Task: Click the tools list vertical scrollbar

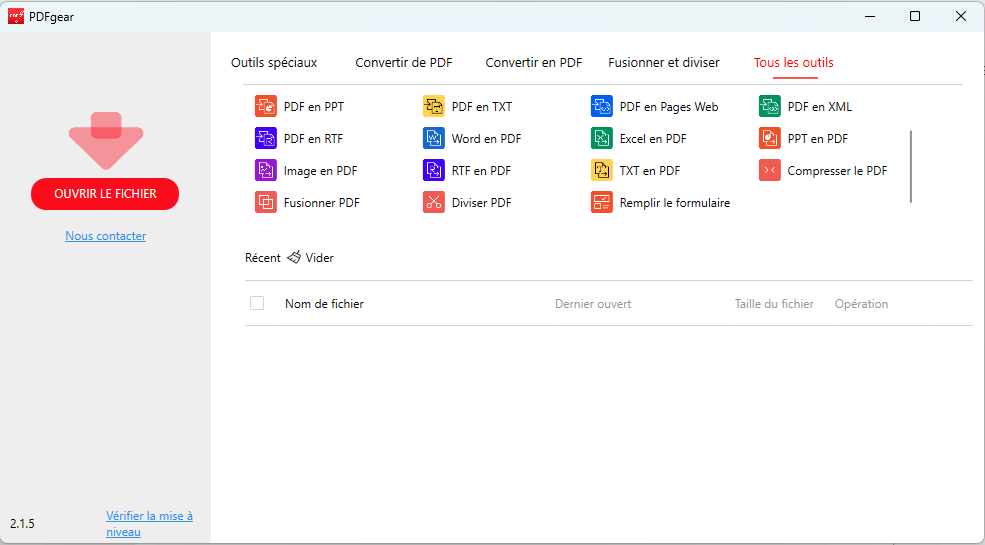Action: coord(910,166)
